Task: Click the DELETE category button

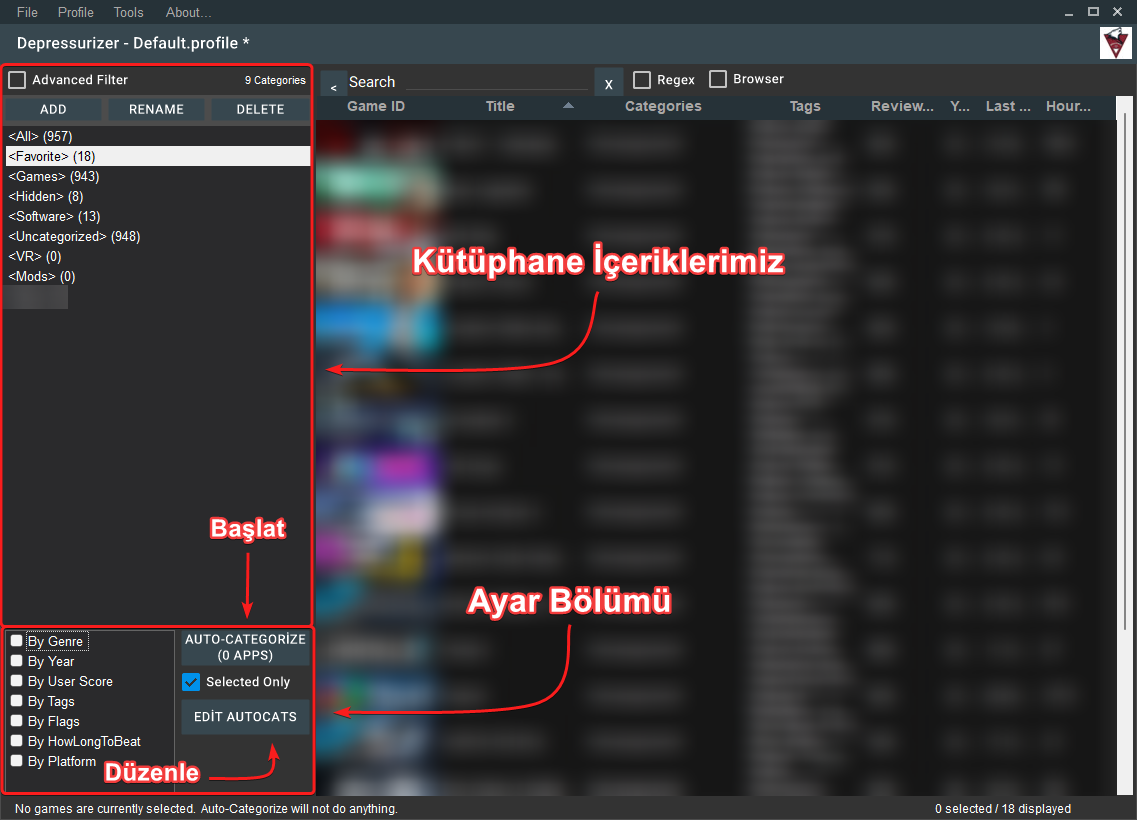Action: [x=260, y=109]
